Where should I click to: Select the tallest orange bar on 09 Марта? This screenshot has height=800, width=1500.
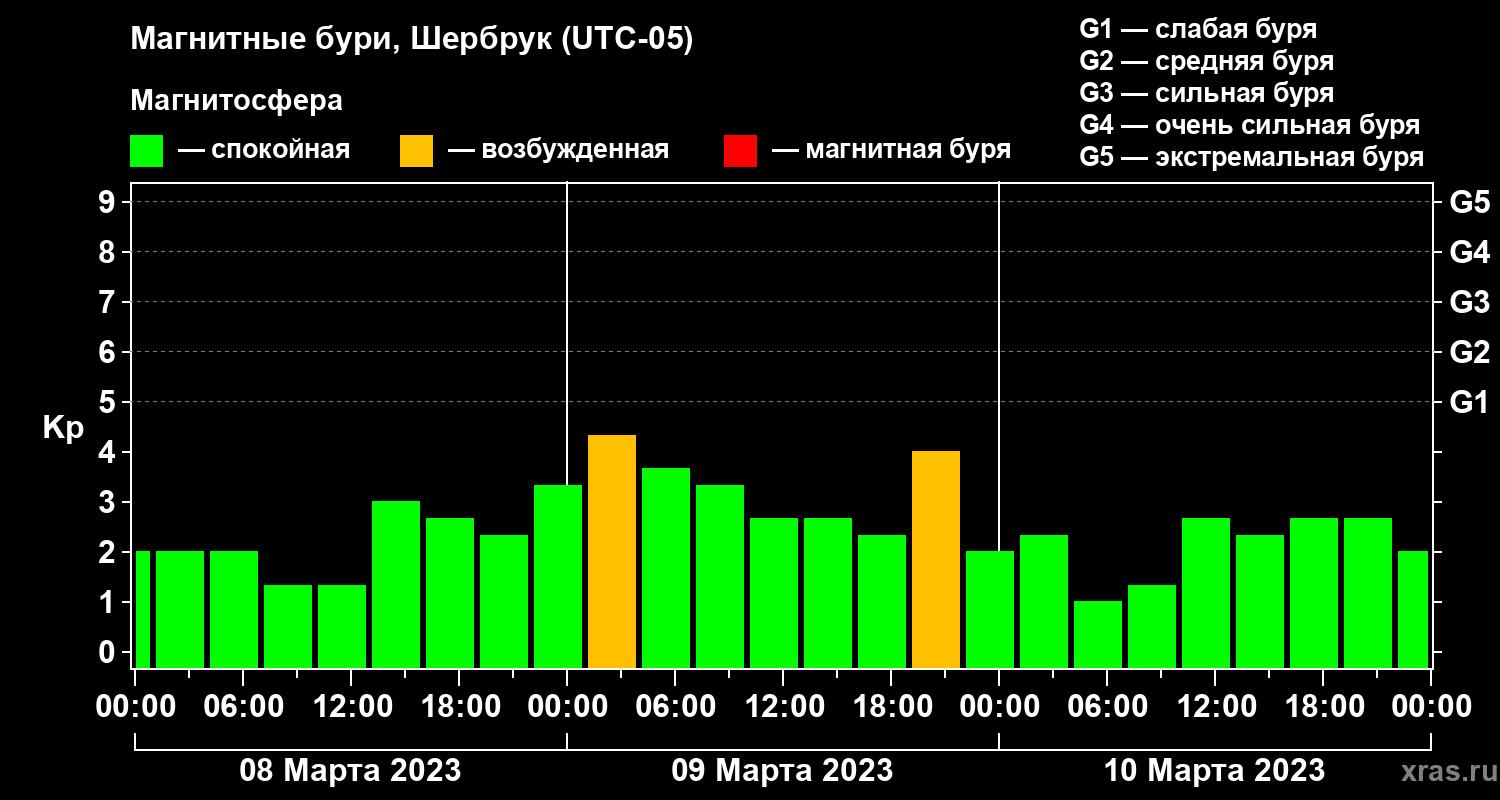612,551
